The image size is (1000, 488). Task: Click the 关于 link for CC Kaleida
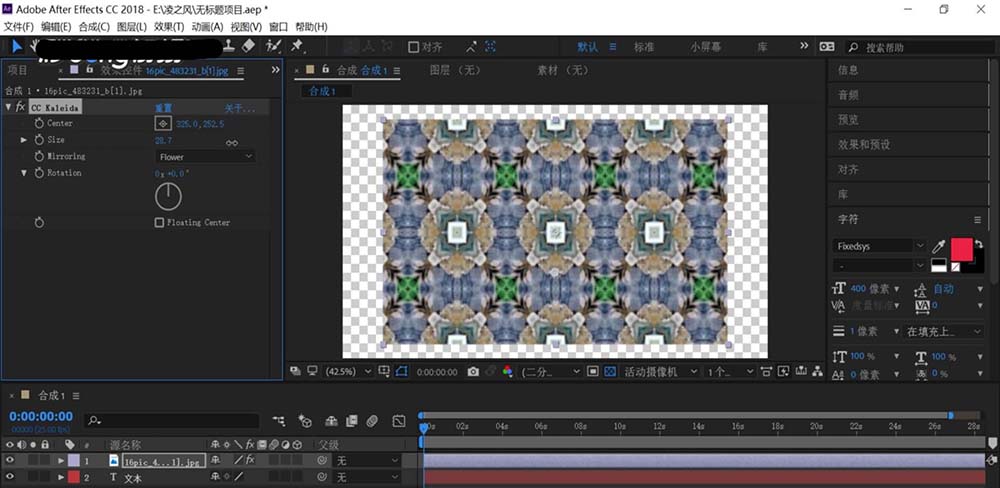[234, 107]
